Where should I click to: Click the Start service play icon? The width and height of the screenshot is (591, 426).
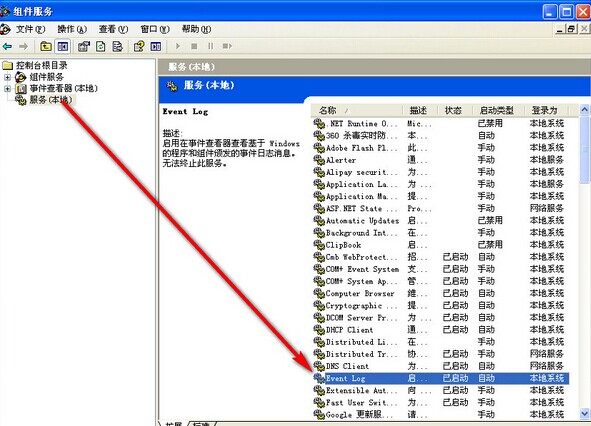(x=178, y=46)
